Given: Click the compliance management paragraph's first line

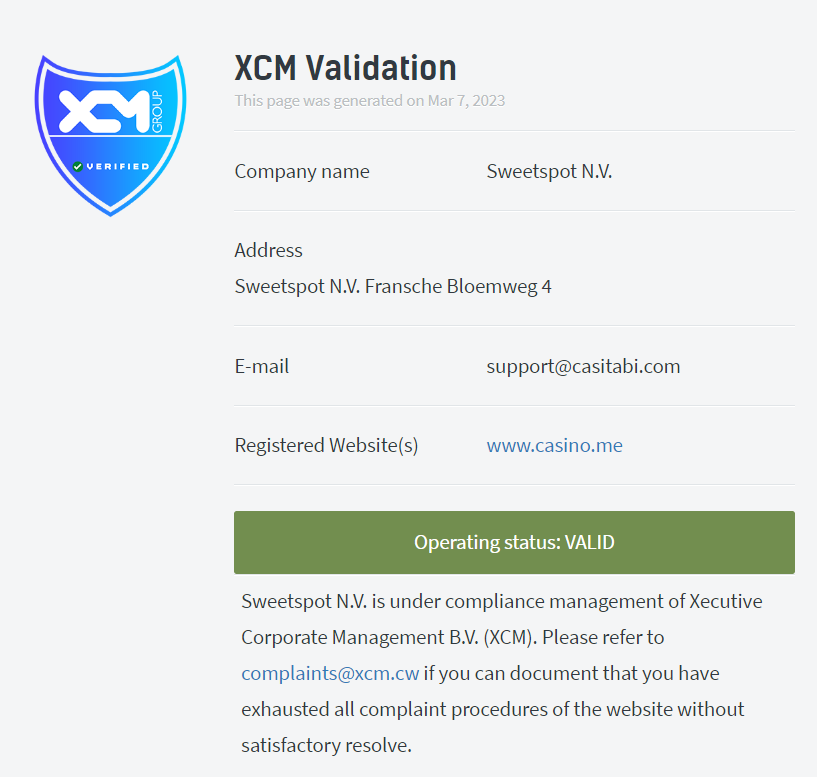Looking at the screenshot, I should pyautogui.click(x=502, y=601).
